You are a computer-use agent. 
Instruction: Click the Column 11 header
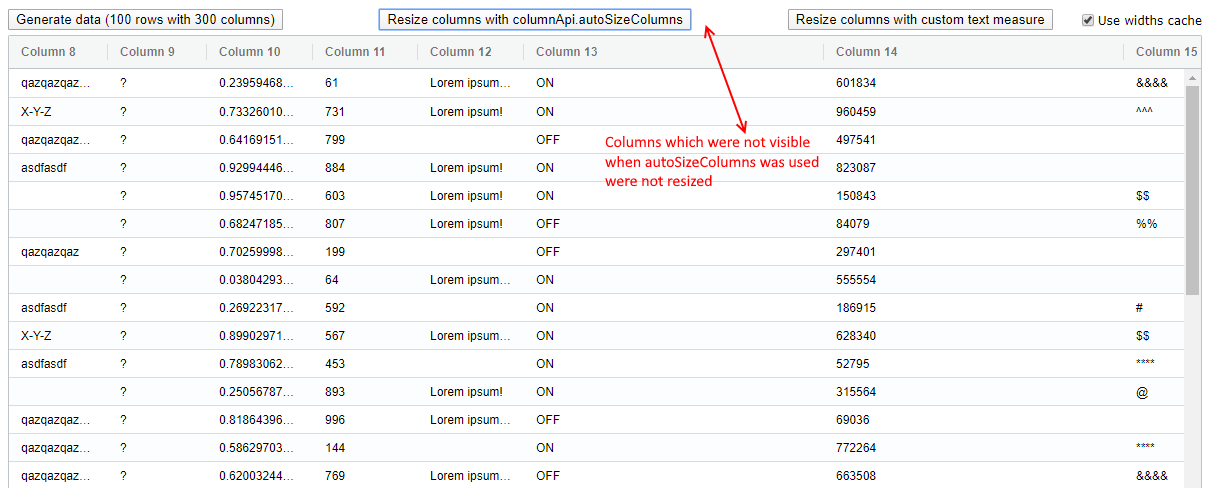(355, 52)
